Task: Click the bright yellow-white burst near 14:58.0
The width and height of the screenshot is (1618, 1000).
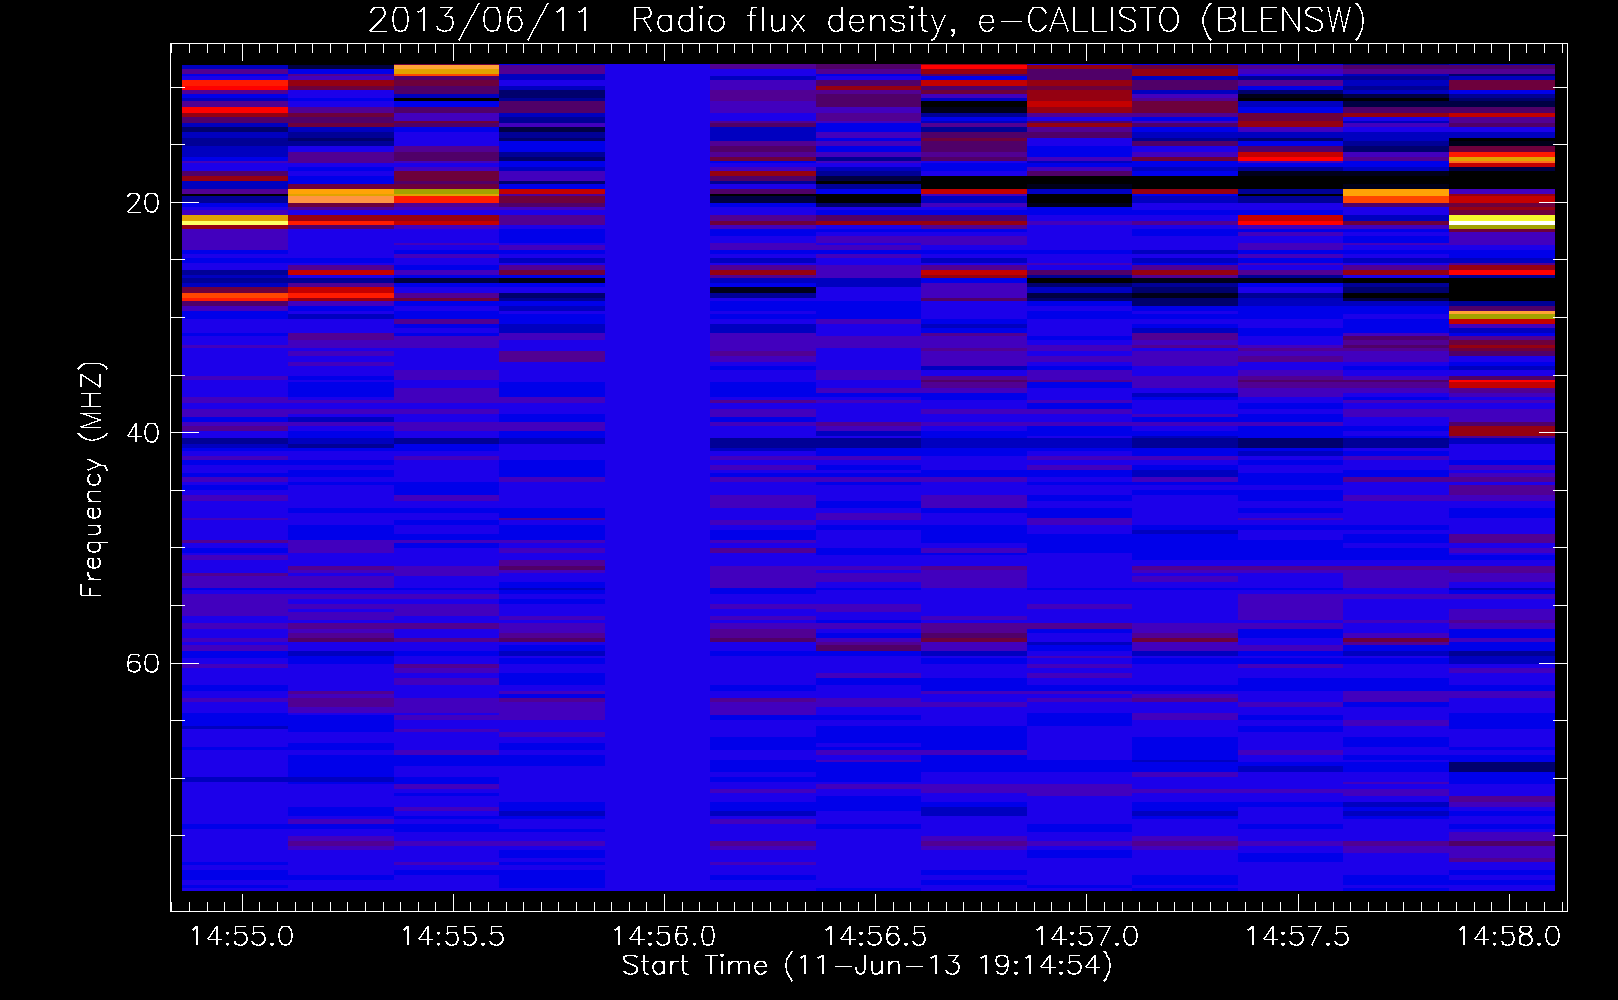Action: click(x=1502, y=220)
